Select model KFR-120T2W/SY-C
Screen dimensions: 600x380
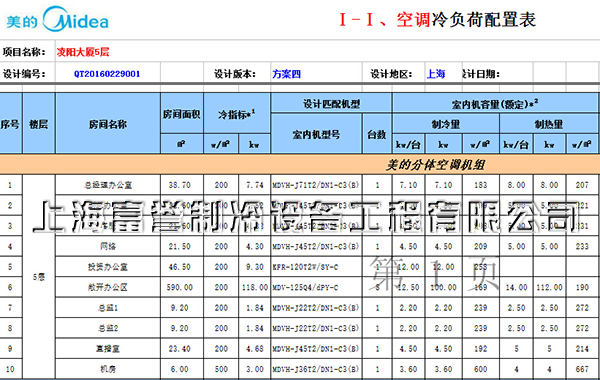coord(305,267)
